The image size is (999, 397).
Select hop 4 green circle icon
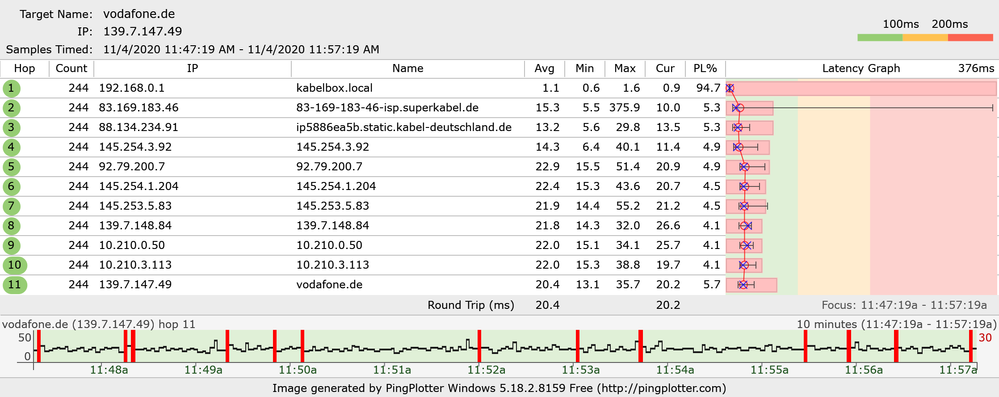point(11,147)
